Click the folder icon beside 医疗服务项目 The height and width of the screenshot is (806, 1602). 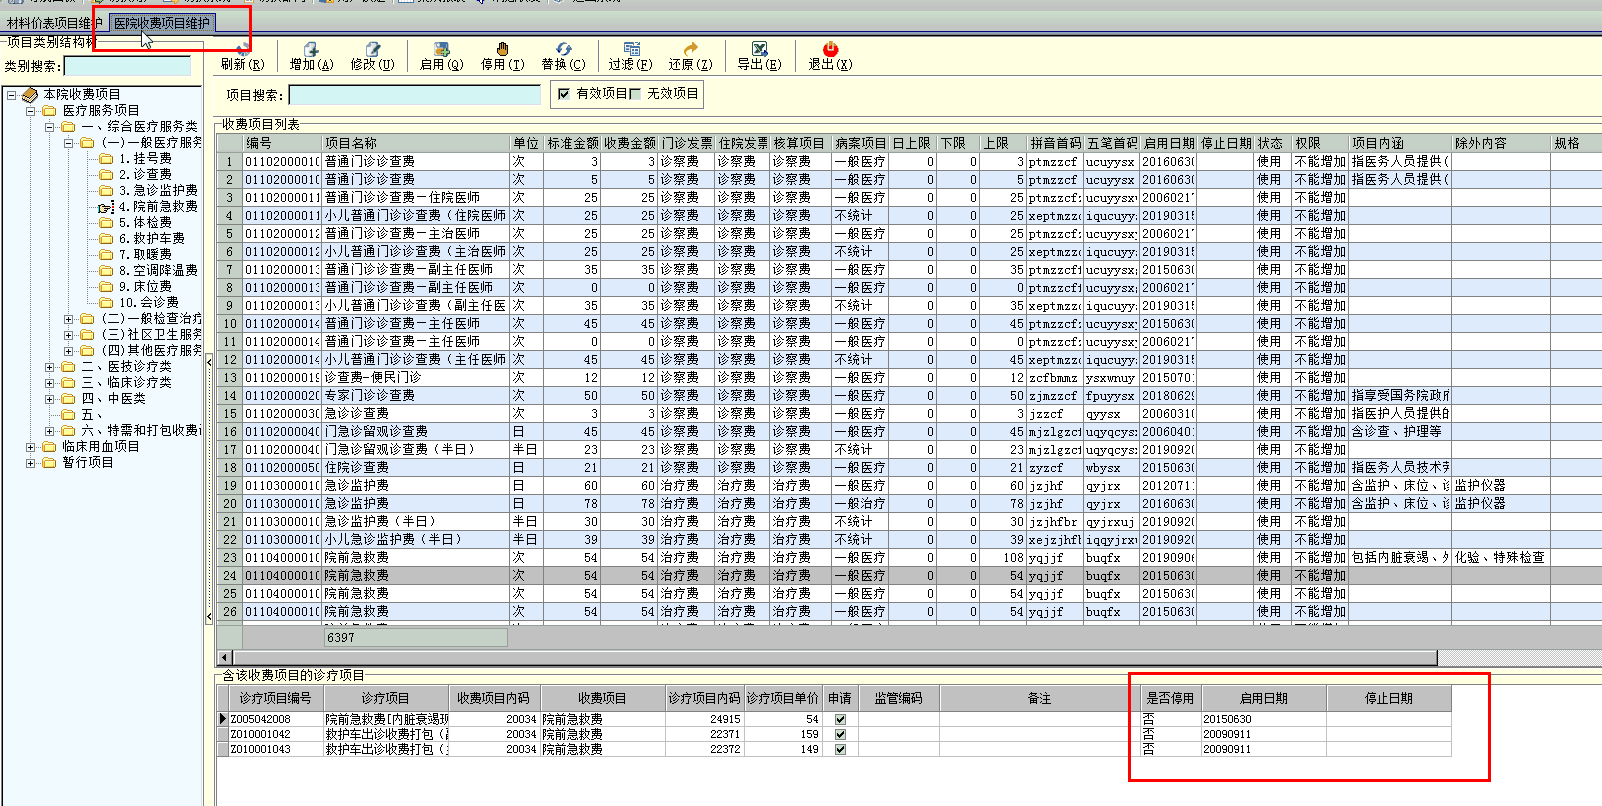pyautogui.click(x=49, y=111)
